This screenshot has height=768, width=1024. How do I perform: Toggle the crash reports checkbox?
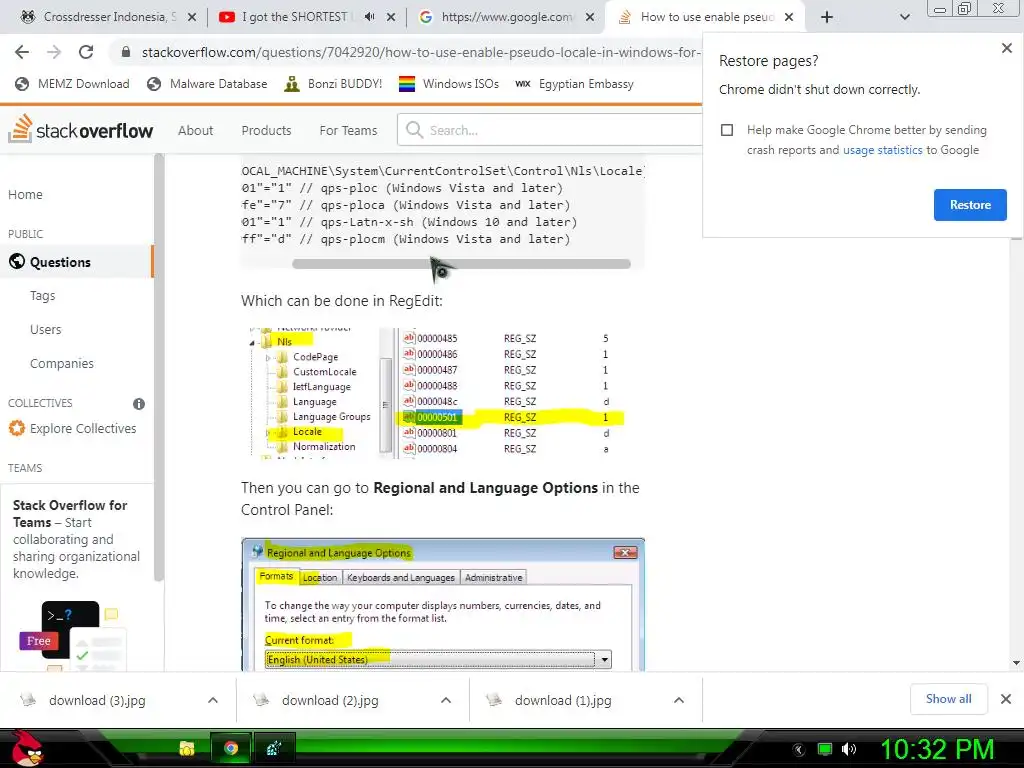coord(727,130)
